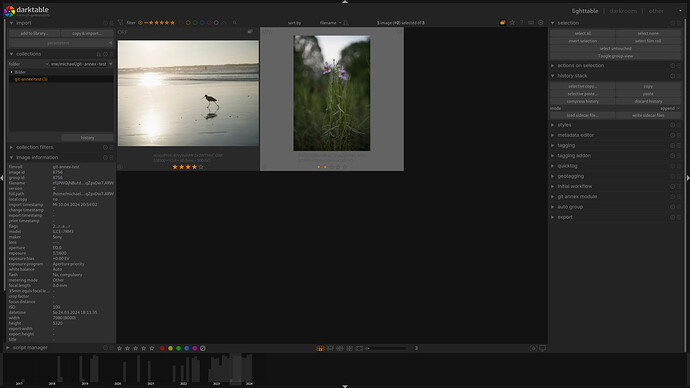Viewport: 690px width, 388px height.
Task: Open presets menu icon of import module
Action: coord(111,23)
